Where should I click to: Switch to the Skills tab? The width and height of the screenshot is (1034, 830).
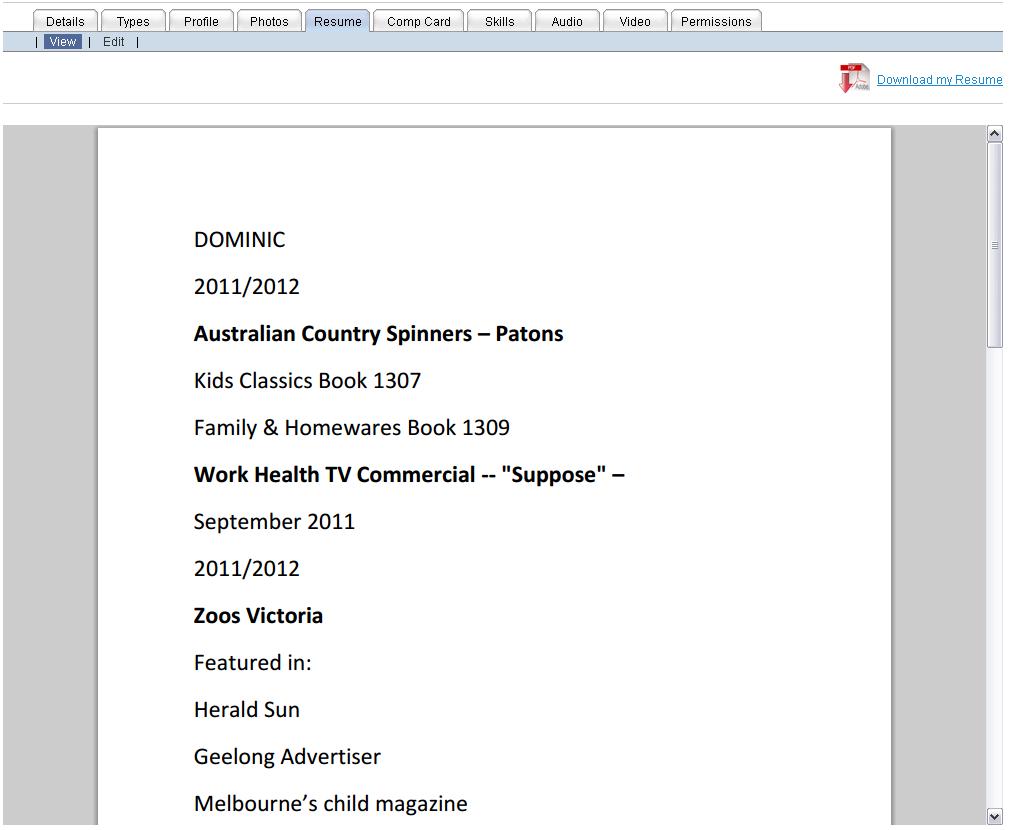(499, 21)
